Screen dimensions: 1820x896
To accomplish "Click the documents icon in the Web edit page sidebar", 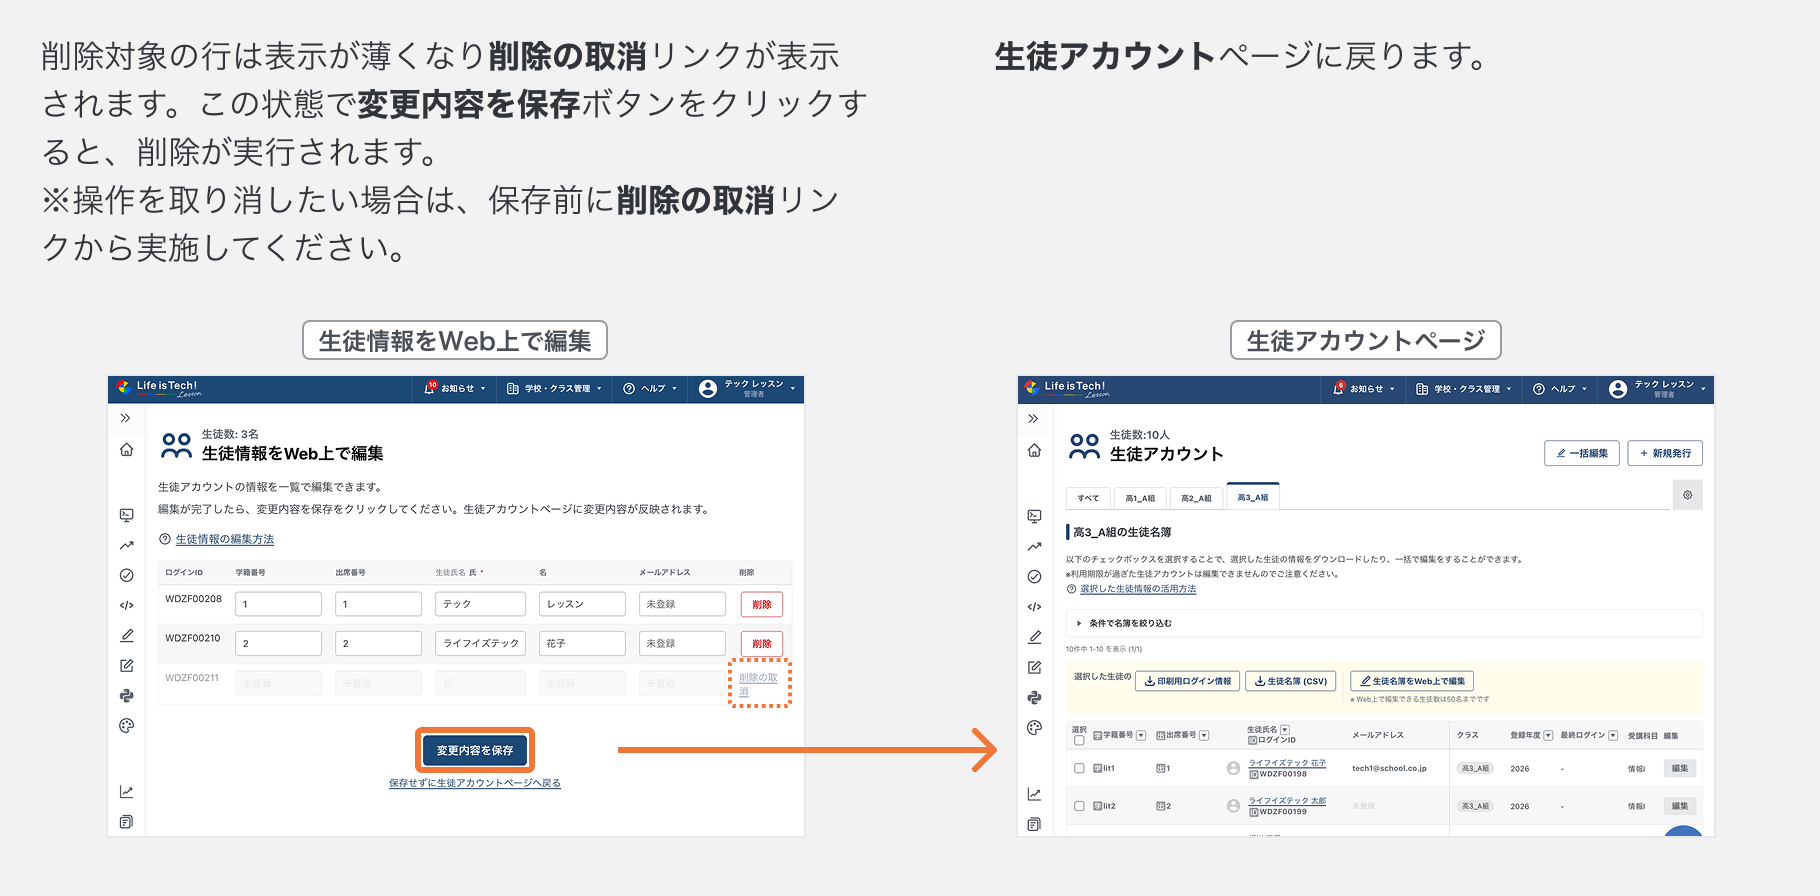I will coord(126,822).
